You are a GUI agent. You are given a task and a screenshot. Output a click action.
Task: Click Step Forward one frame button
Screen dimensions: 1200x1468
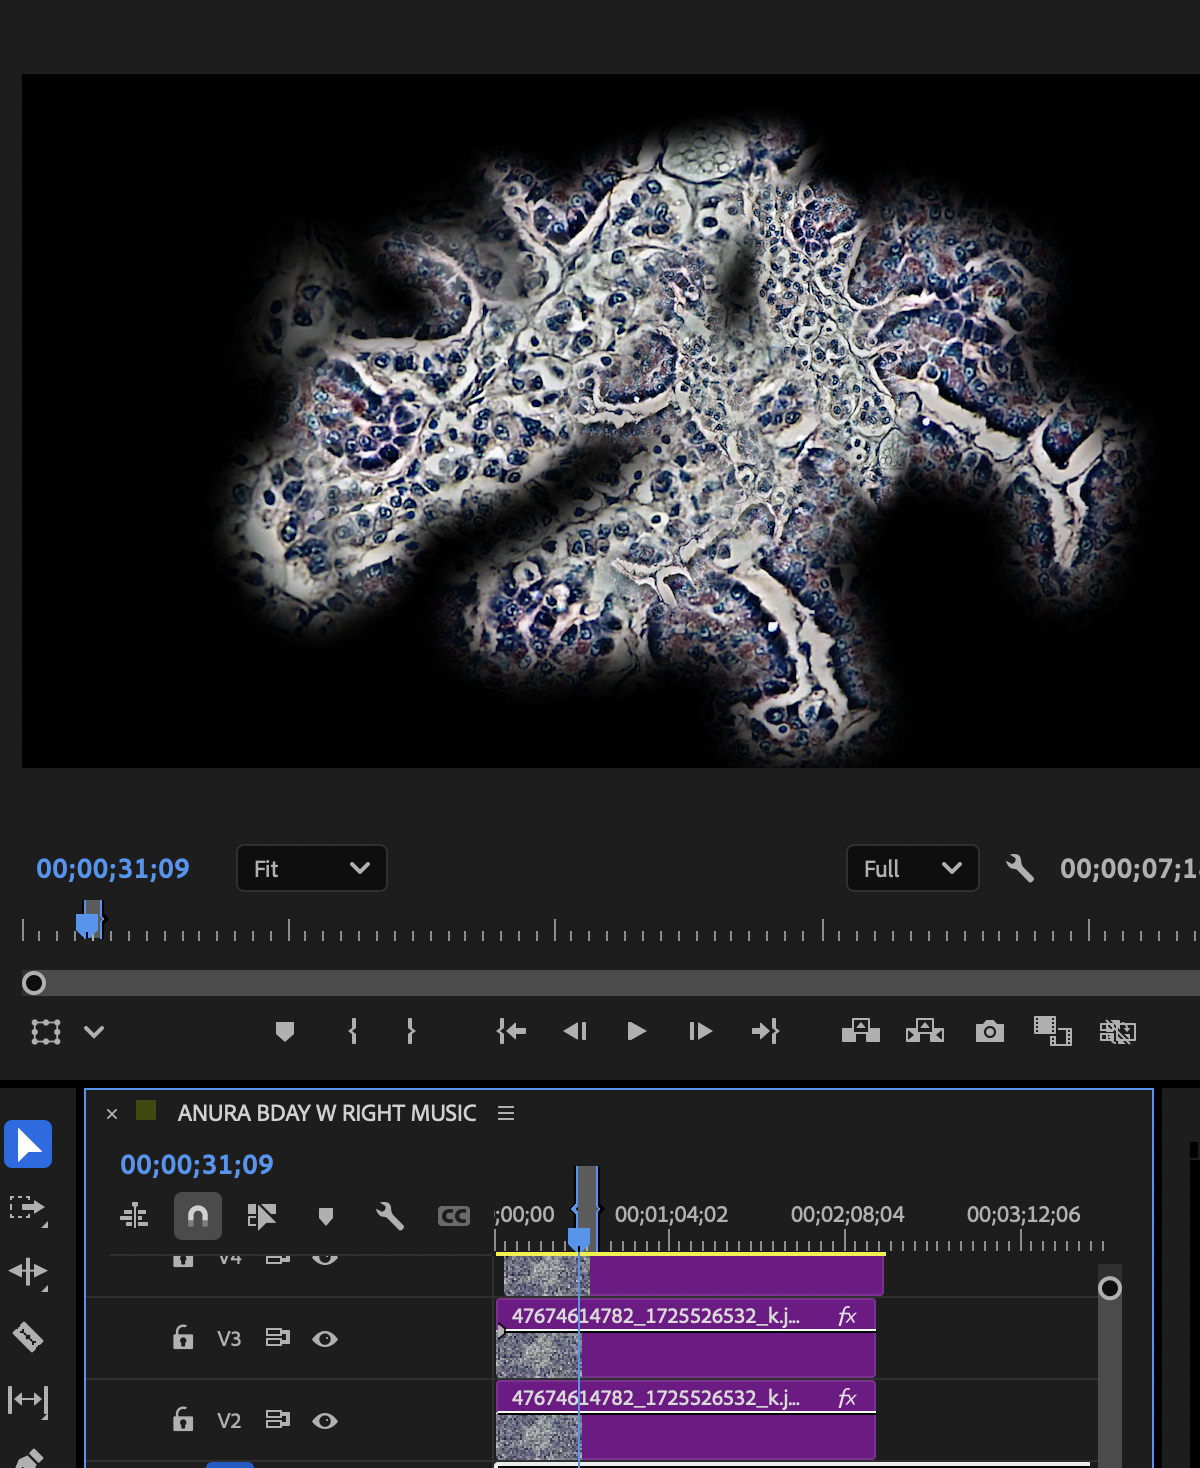click(x=700, y=1031)
